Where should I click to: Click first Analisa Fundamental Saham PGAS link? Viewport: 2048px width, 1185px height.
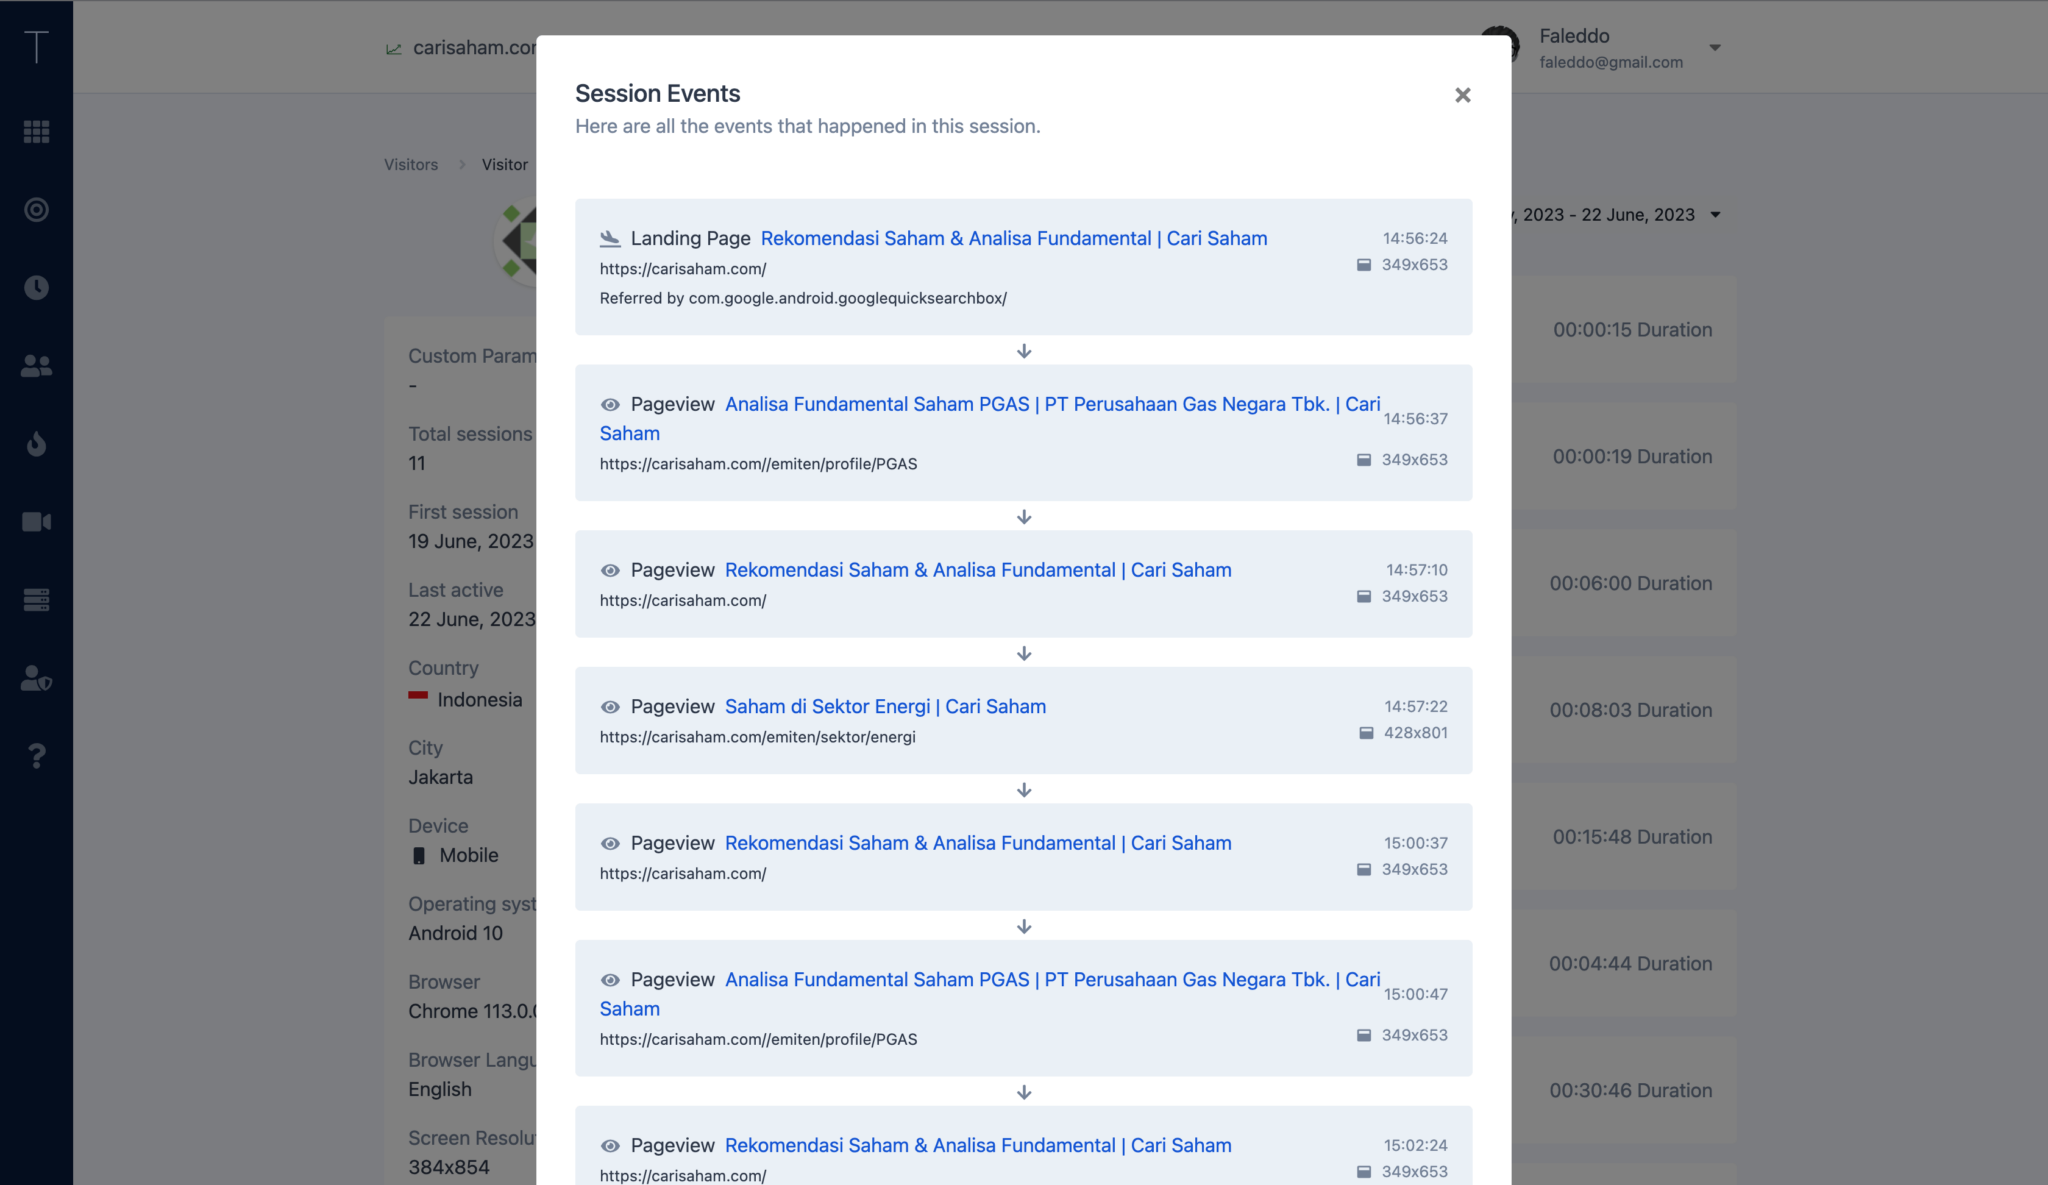pyautogui.click(x=1051, y=404)
